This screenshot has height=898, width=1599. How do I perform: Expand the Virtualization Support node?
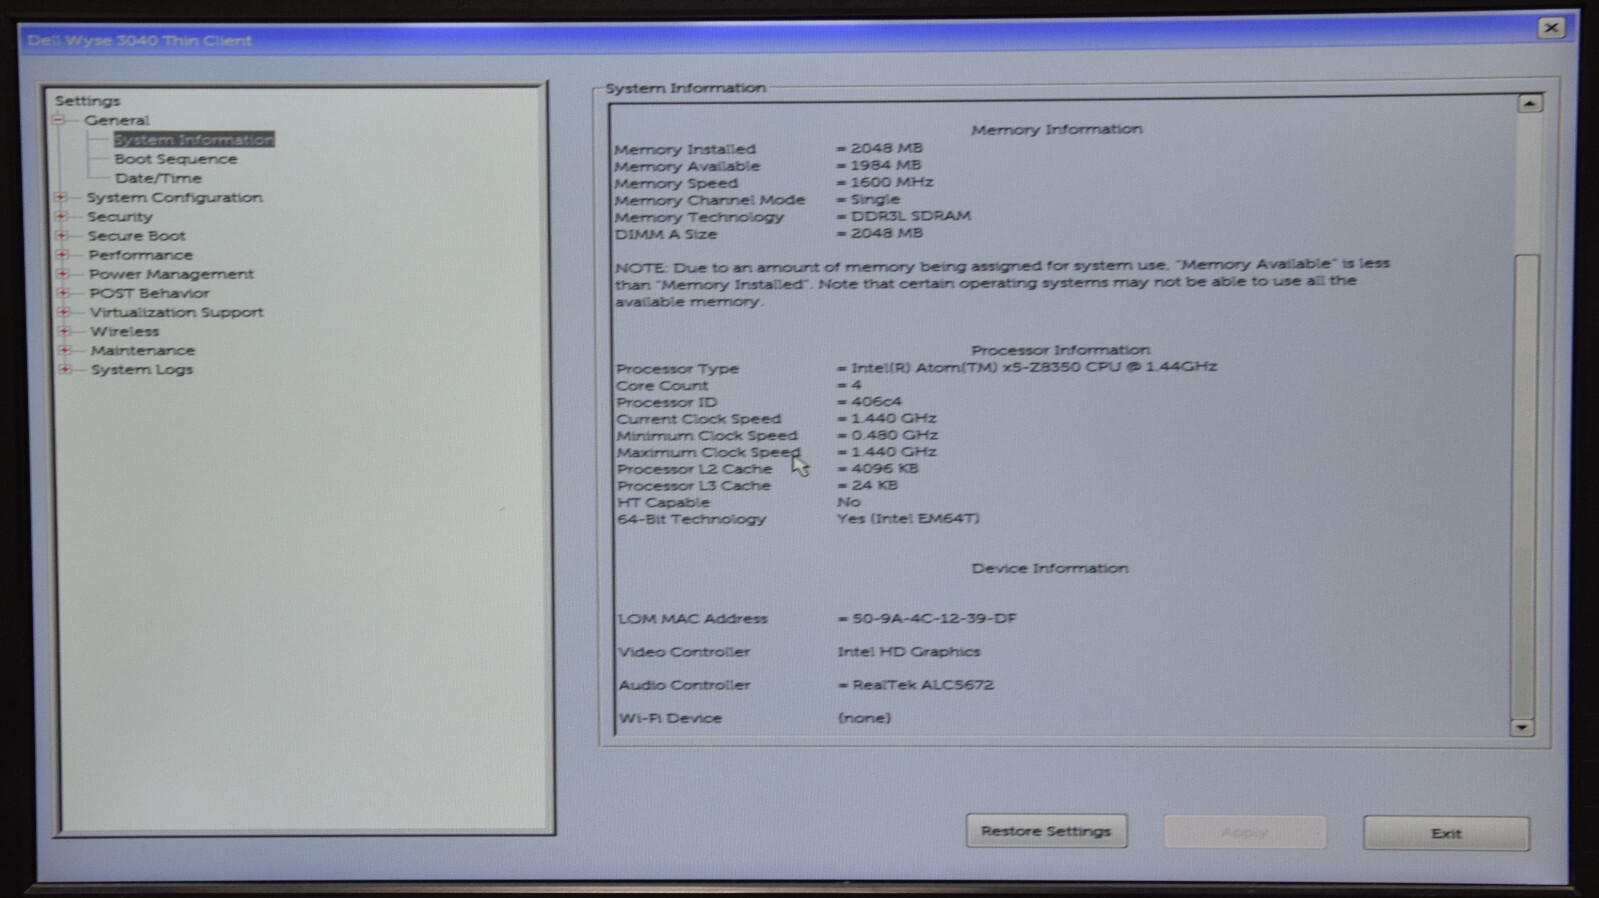(x=63, y=312)
